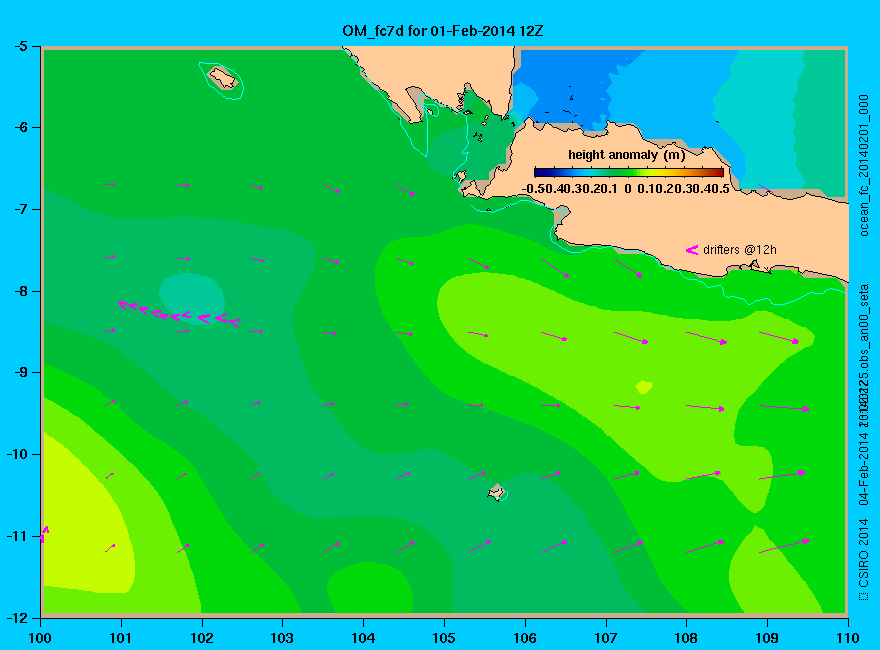
Task: Click the x-axis label 104
Action: point(363,638)
